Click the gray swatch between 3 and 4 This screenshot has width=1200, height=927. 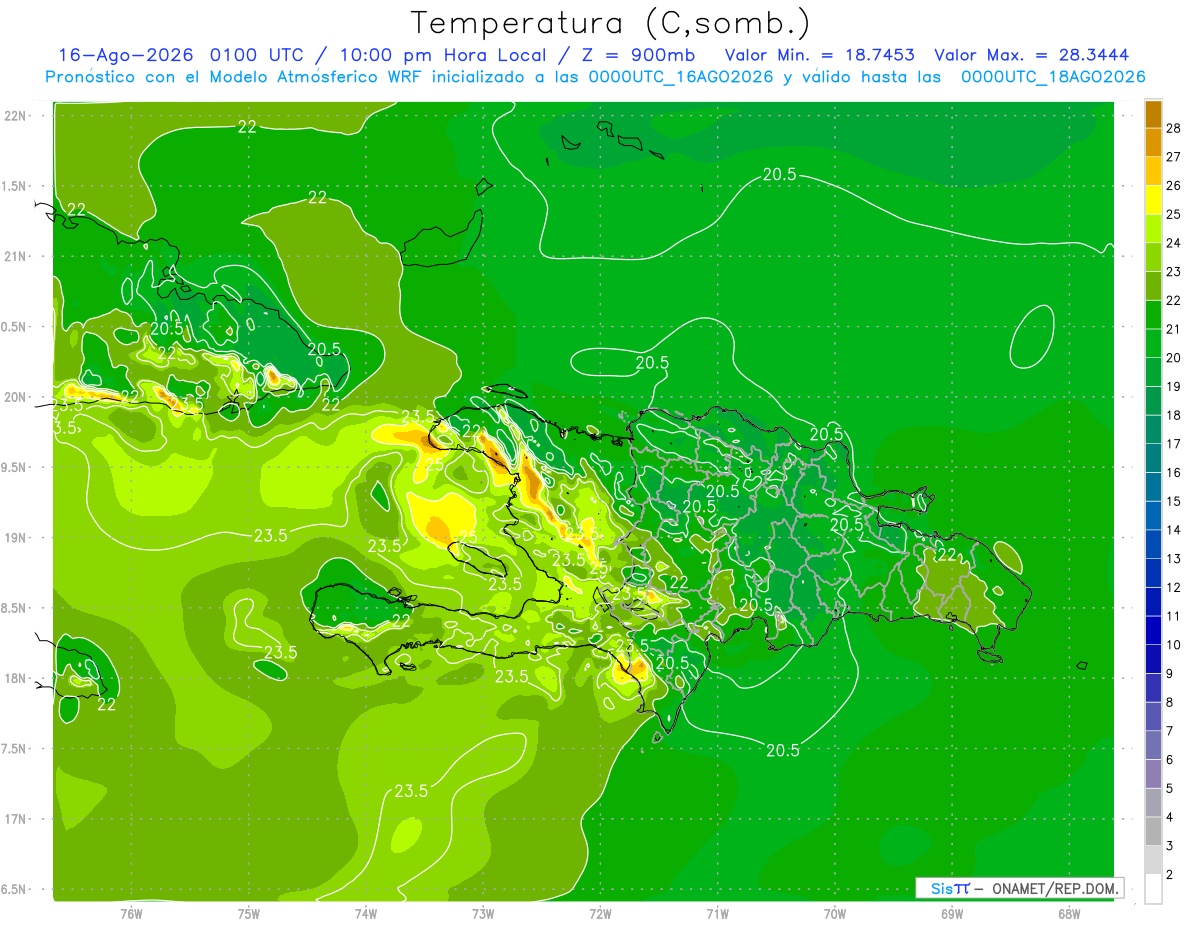click(x=1153, y=831)
